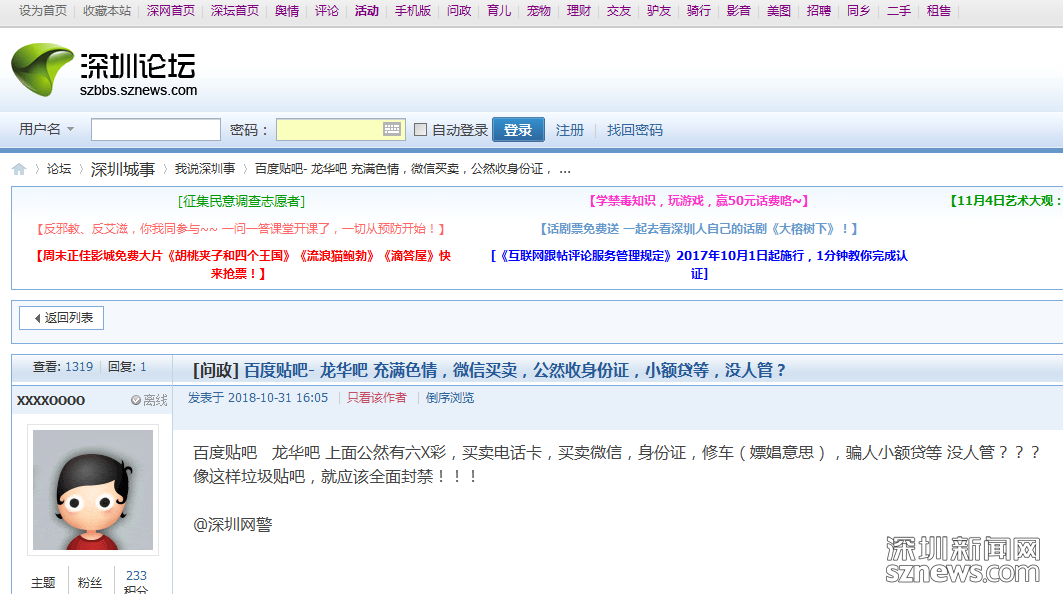
Task: Click the Shenzhen Forum green logo
Action: coord(44,72)
